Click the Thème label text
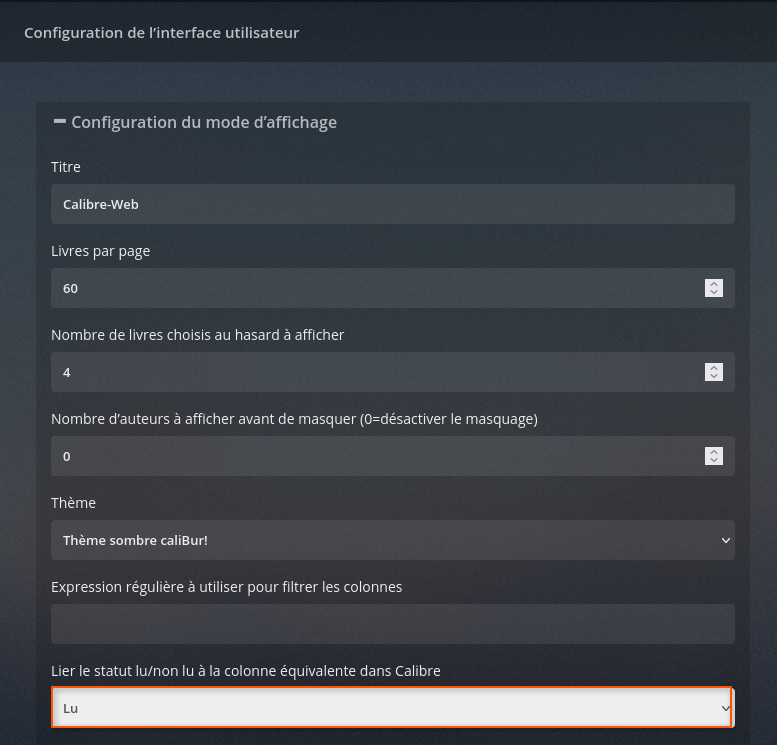The image size is (777, 745). [73, 503]
